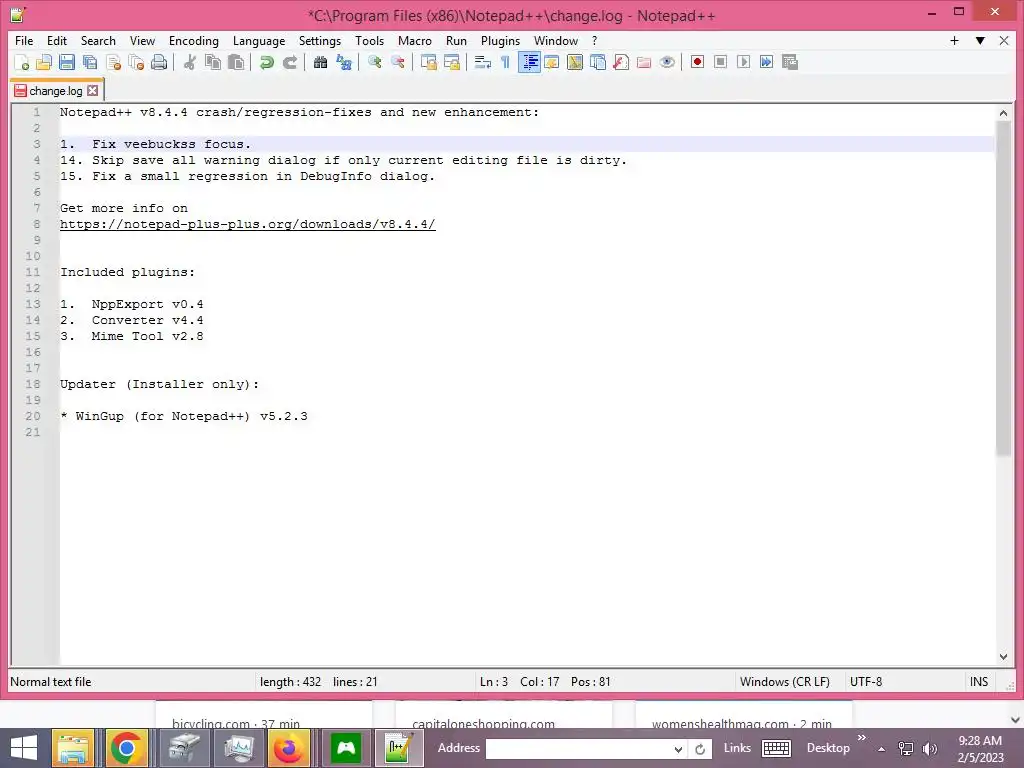Open the Windows Start button
Screen dimensions: 1024x768
[24, 748]
